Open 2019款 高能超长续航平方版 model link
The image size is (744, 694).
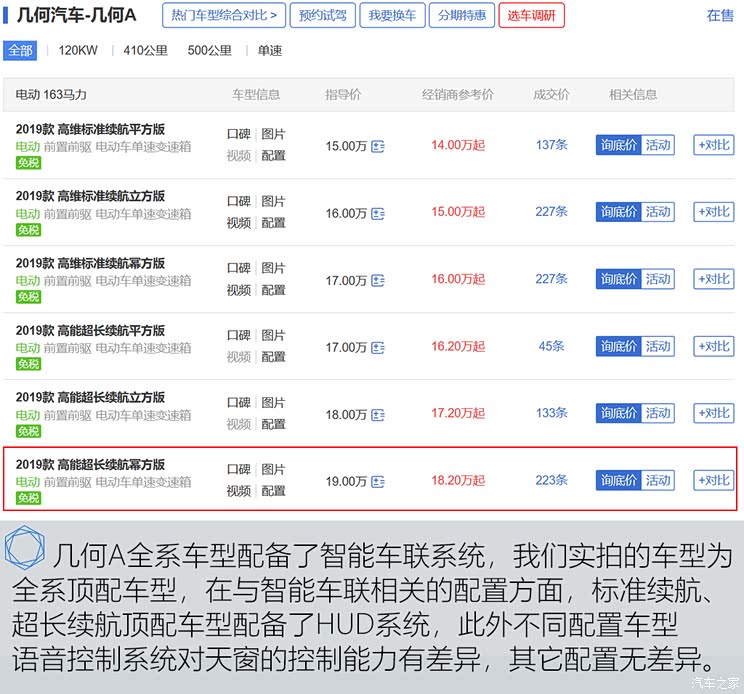click(90, 331)
